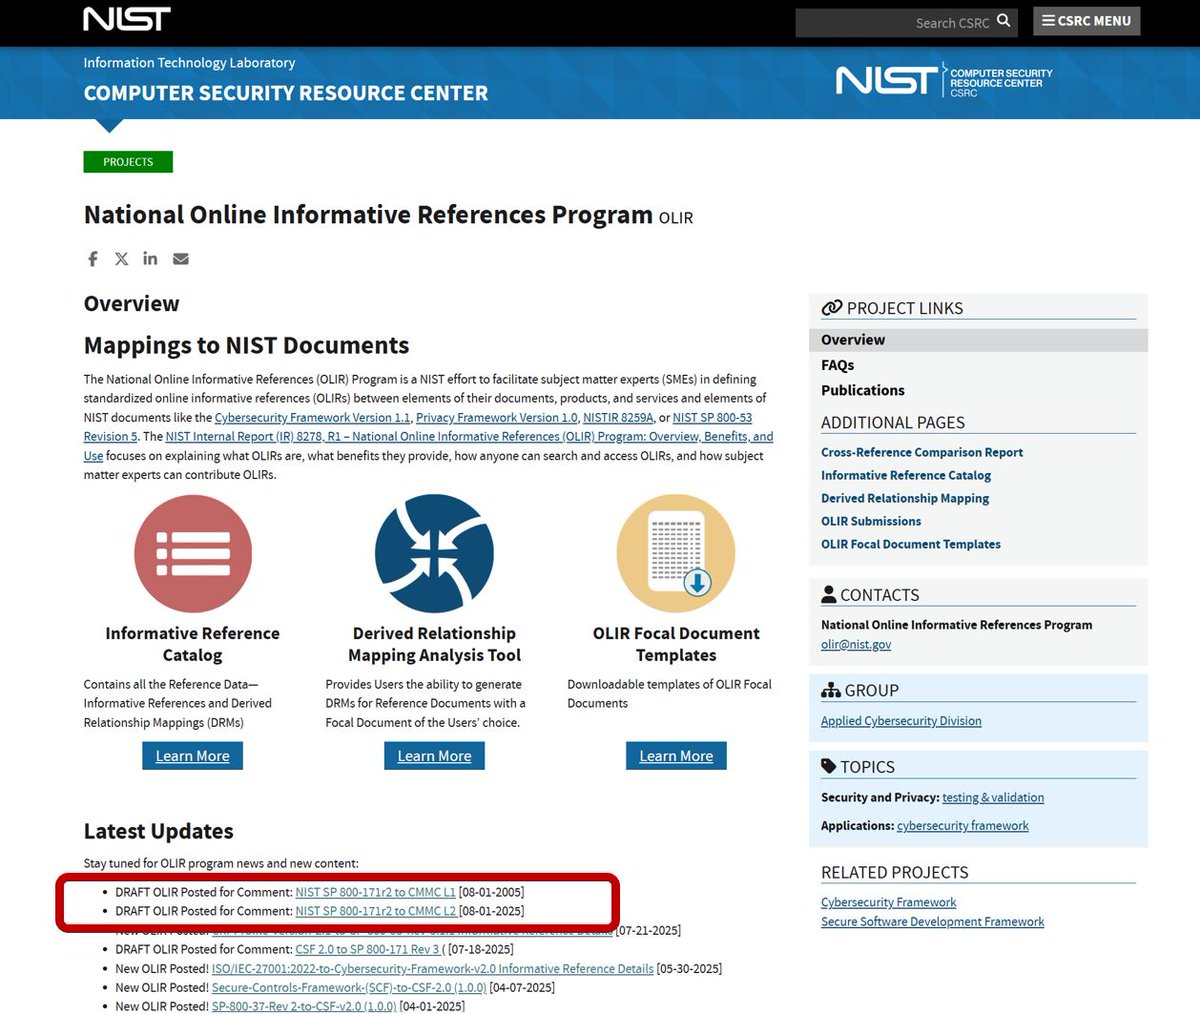Open SP-800-37-Rev 2-to-CSF-v2.0 link
1200x1014 pixels.
pos(304,1006)
